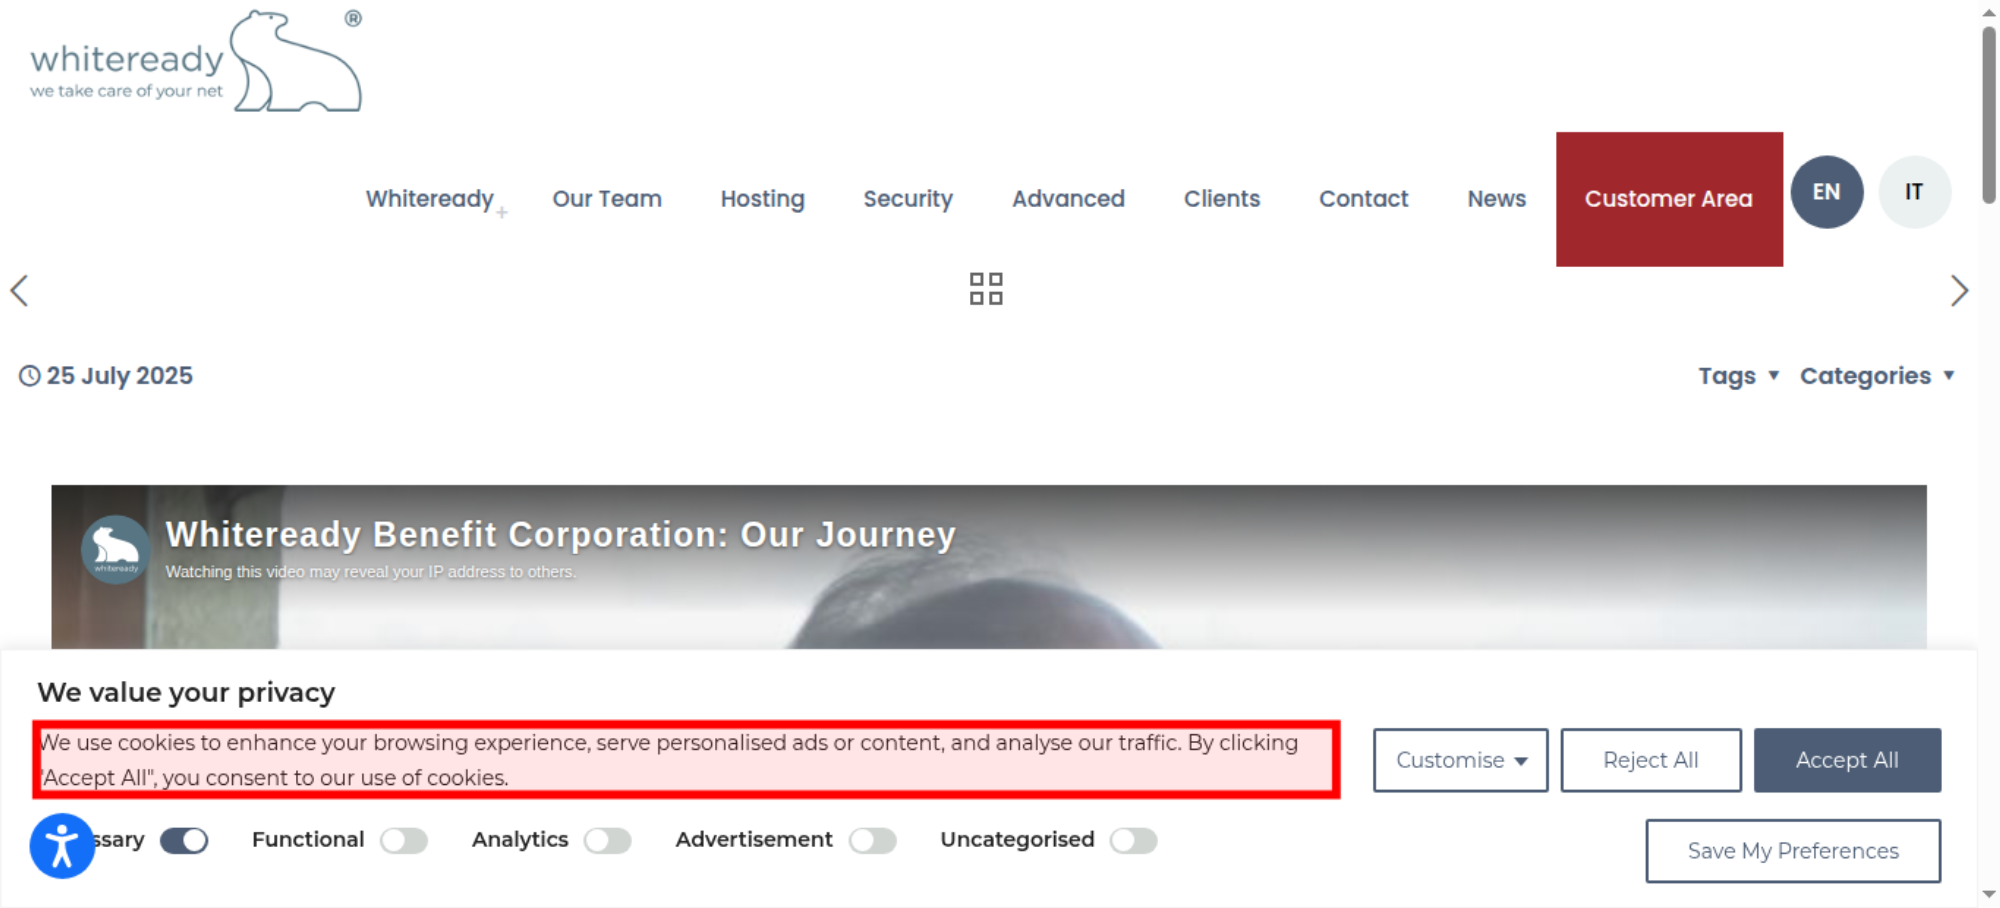The image size is (2000, 908).
Task: Open the Customer Area button
Action: pyautogui.click(x=1669, y=199)
